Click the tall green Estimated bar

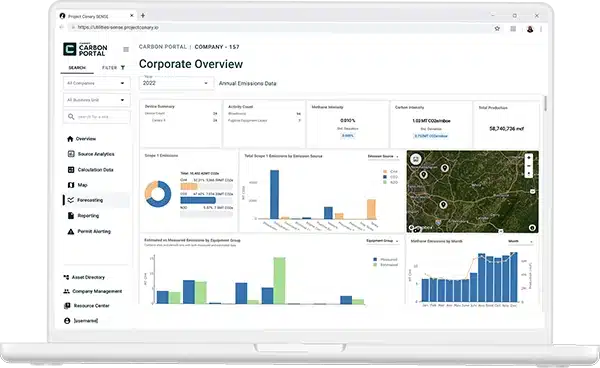coord(279,281)
